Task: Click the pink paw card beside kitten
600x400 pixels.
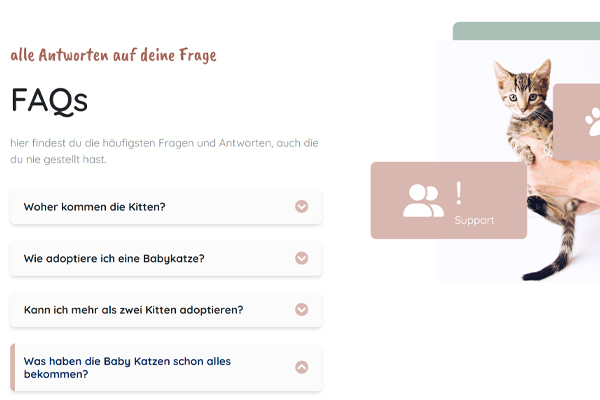Action: point(577,122)
